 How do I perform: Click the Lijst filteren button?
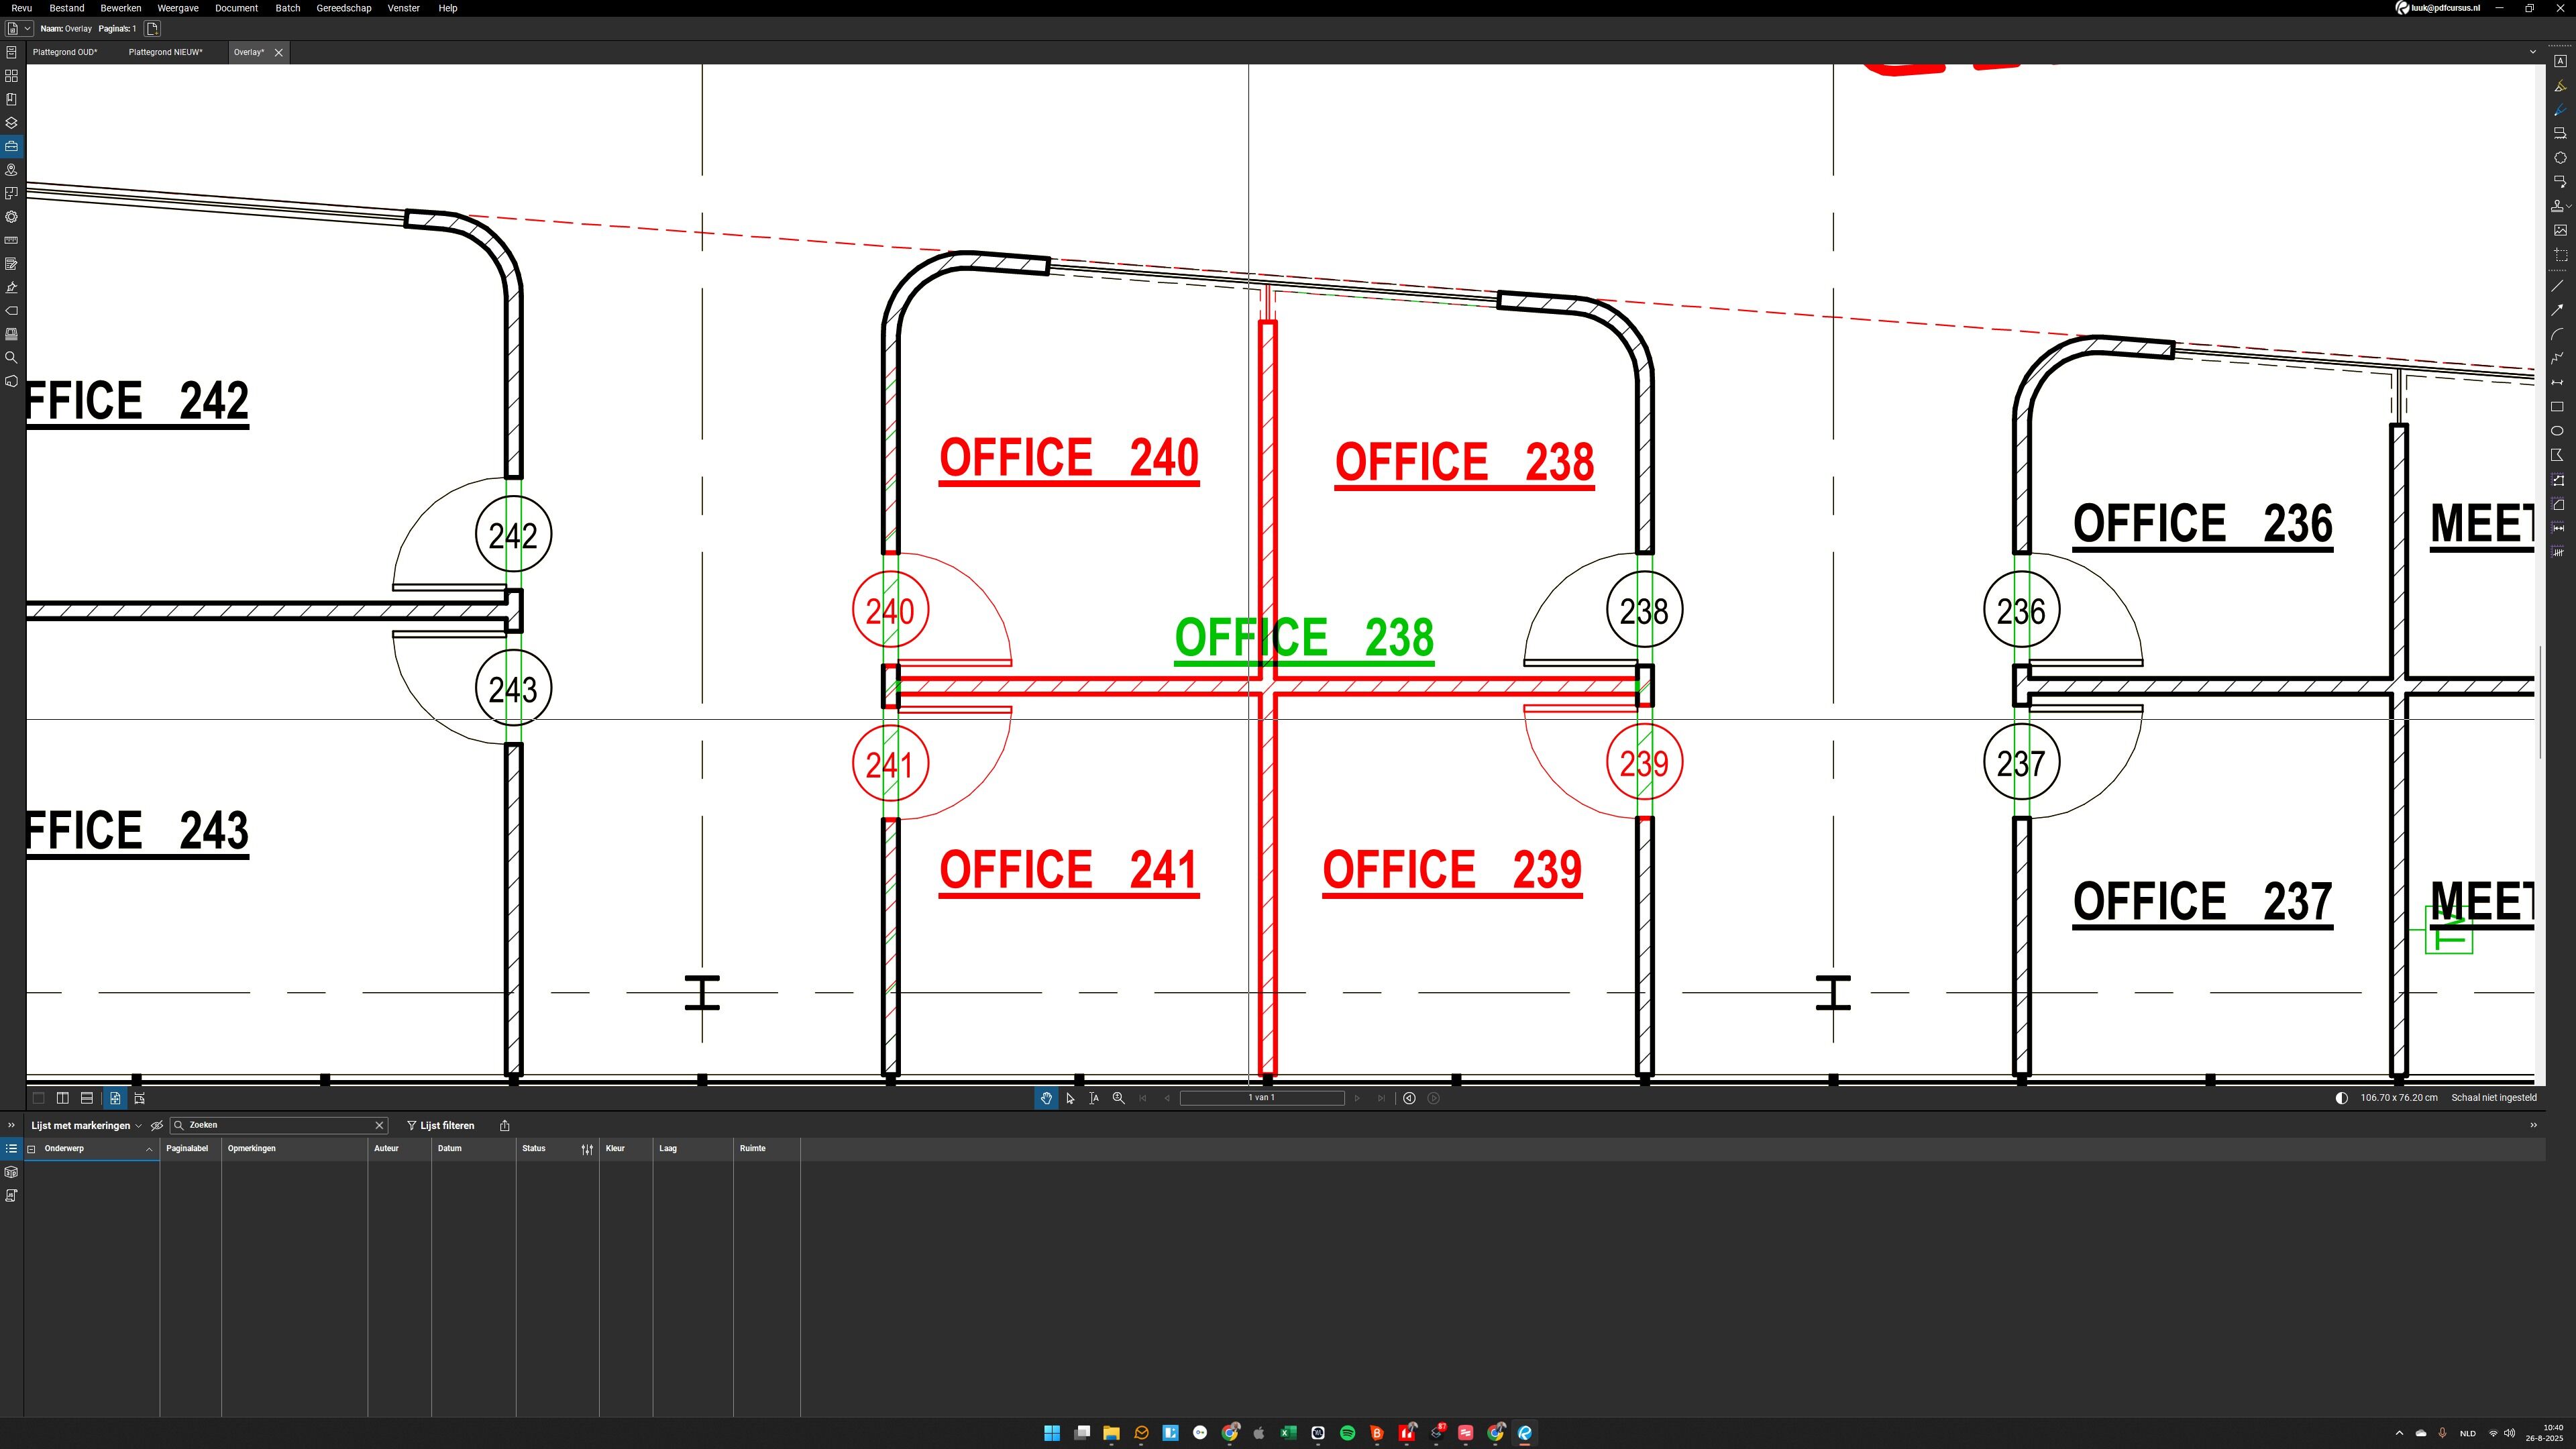point(441,1125)
